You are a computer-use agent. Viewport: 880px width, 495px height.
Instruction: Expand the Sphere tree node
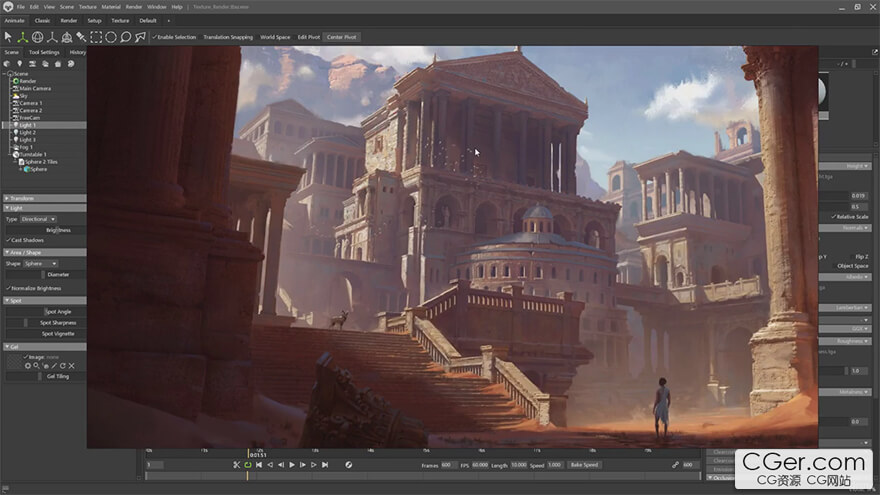[x=21, y=169]
